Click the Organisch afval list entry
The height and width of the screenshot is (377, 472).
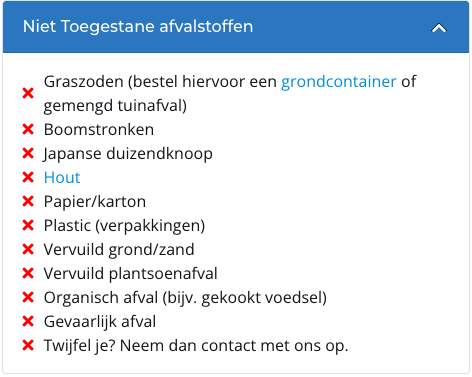tap(185, 298)
